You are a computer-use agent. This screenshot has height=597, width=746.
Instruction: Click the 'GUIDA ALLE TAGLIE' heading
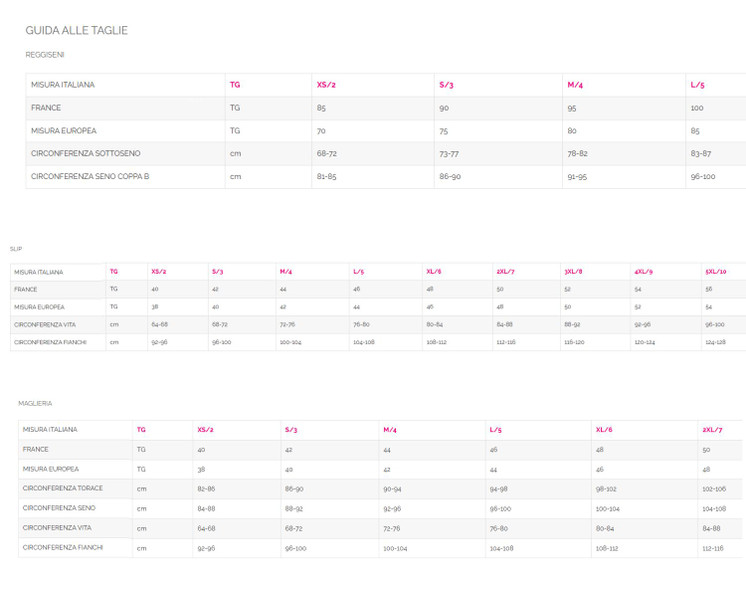click(77, 30)
